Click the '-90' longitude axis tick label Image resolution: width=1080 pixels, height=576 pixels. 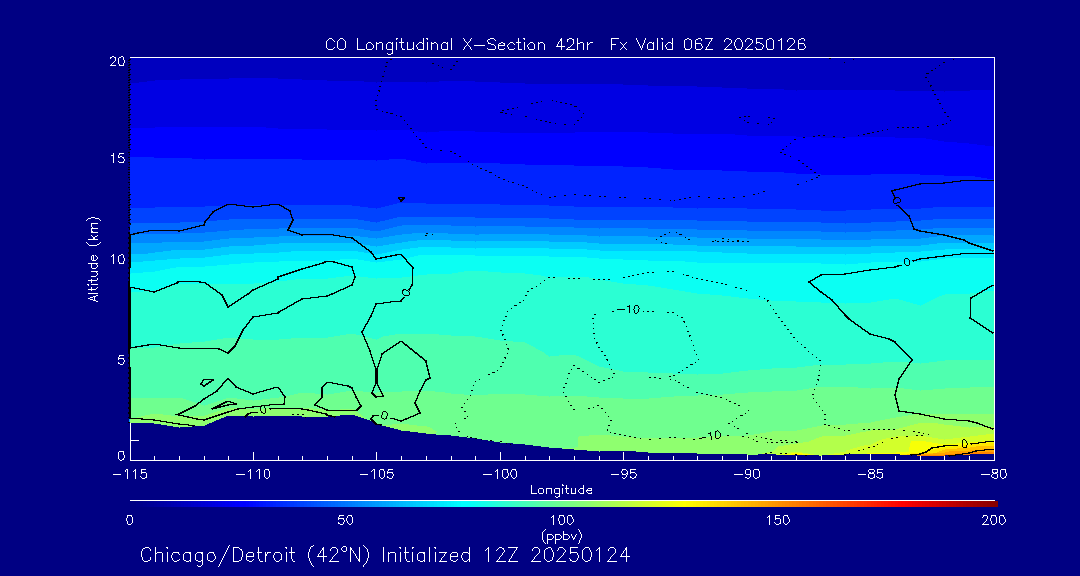click(747, 475)
